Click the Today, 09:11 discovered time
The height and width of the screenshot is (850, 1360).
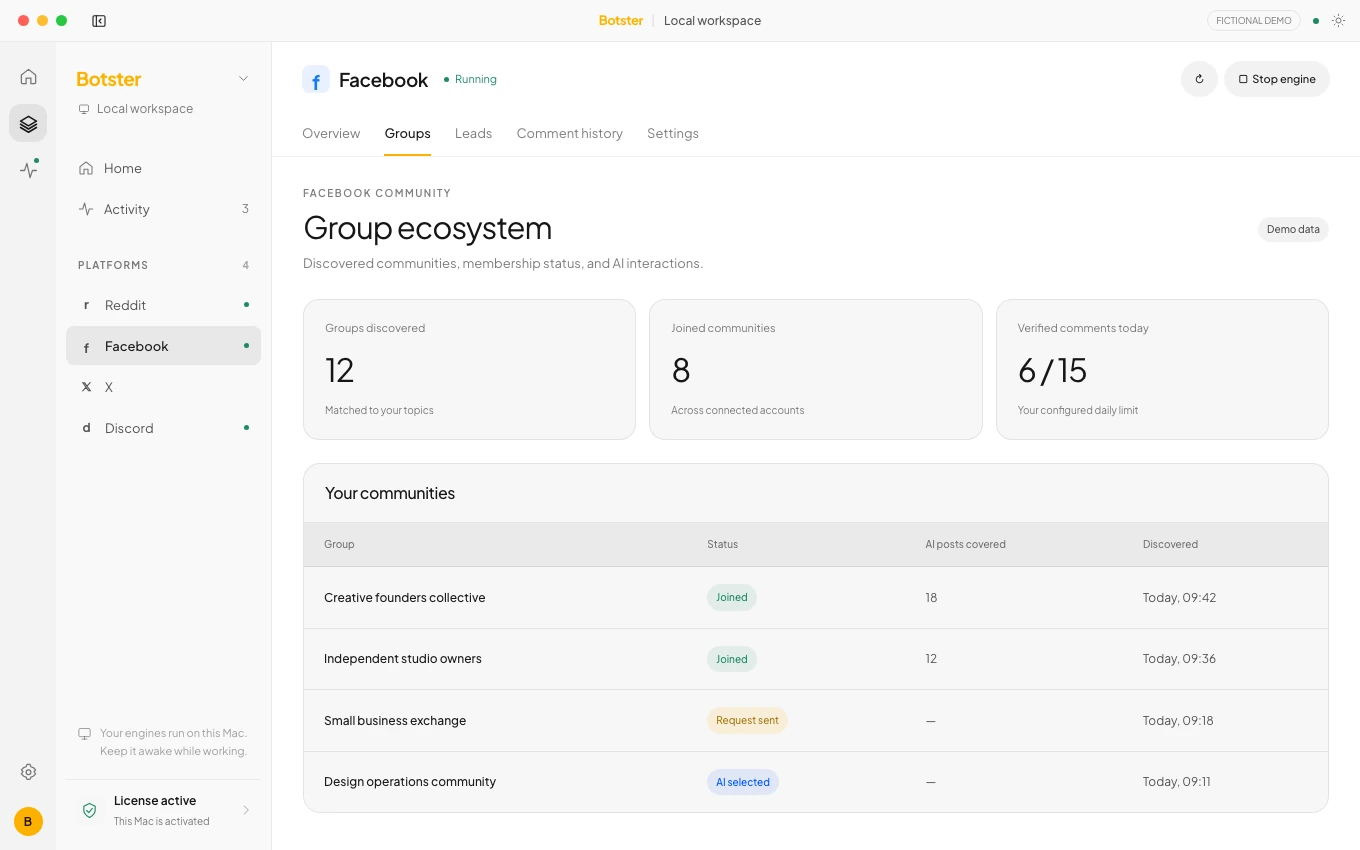tap(1177, 782)
